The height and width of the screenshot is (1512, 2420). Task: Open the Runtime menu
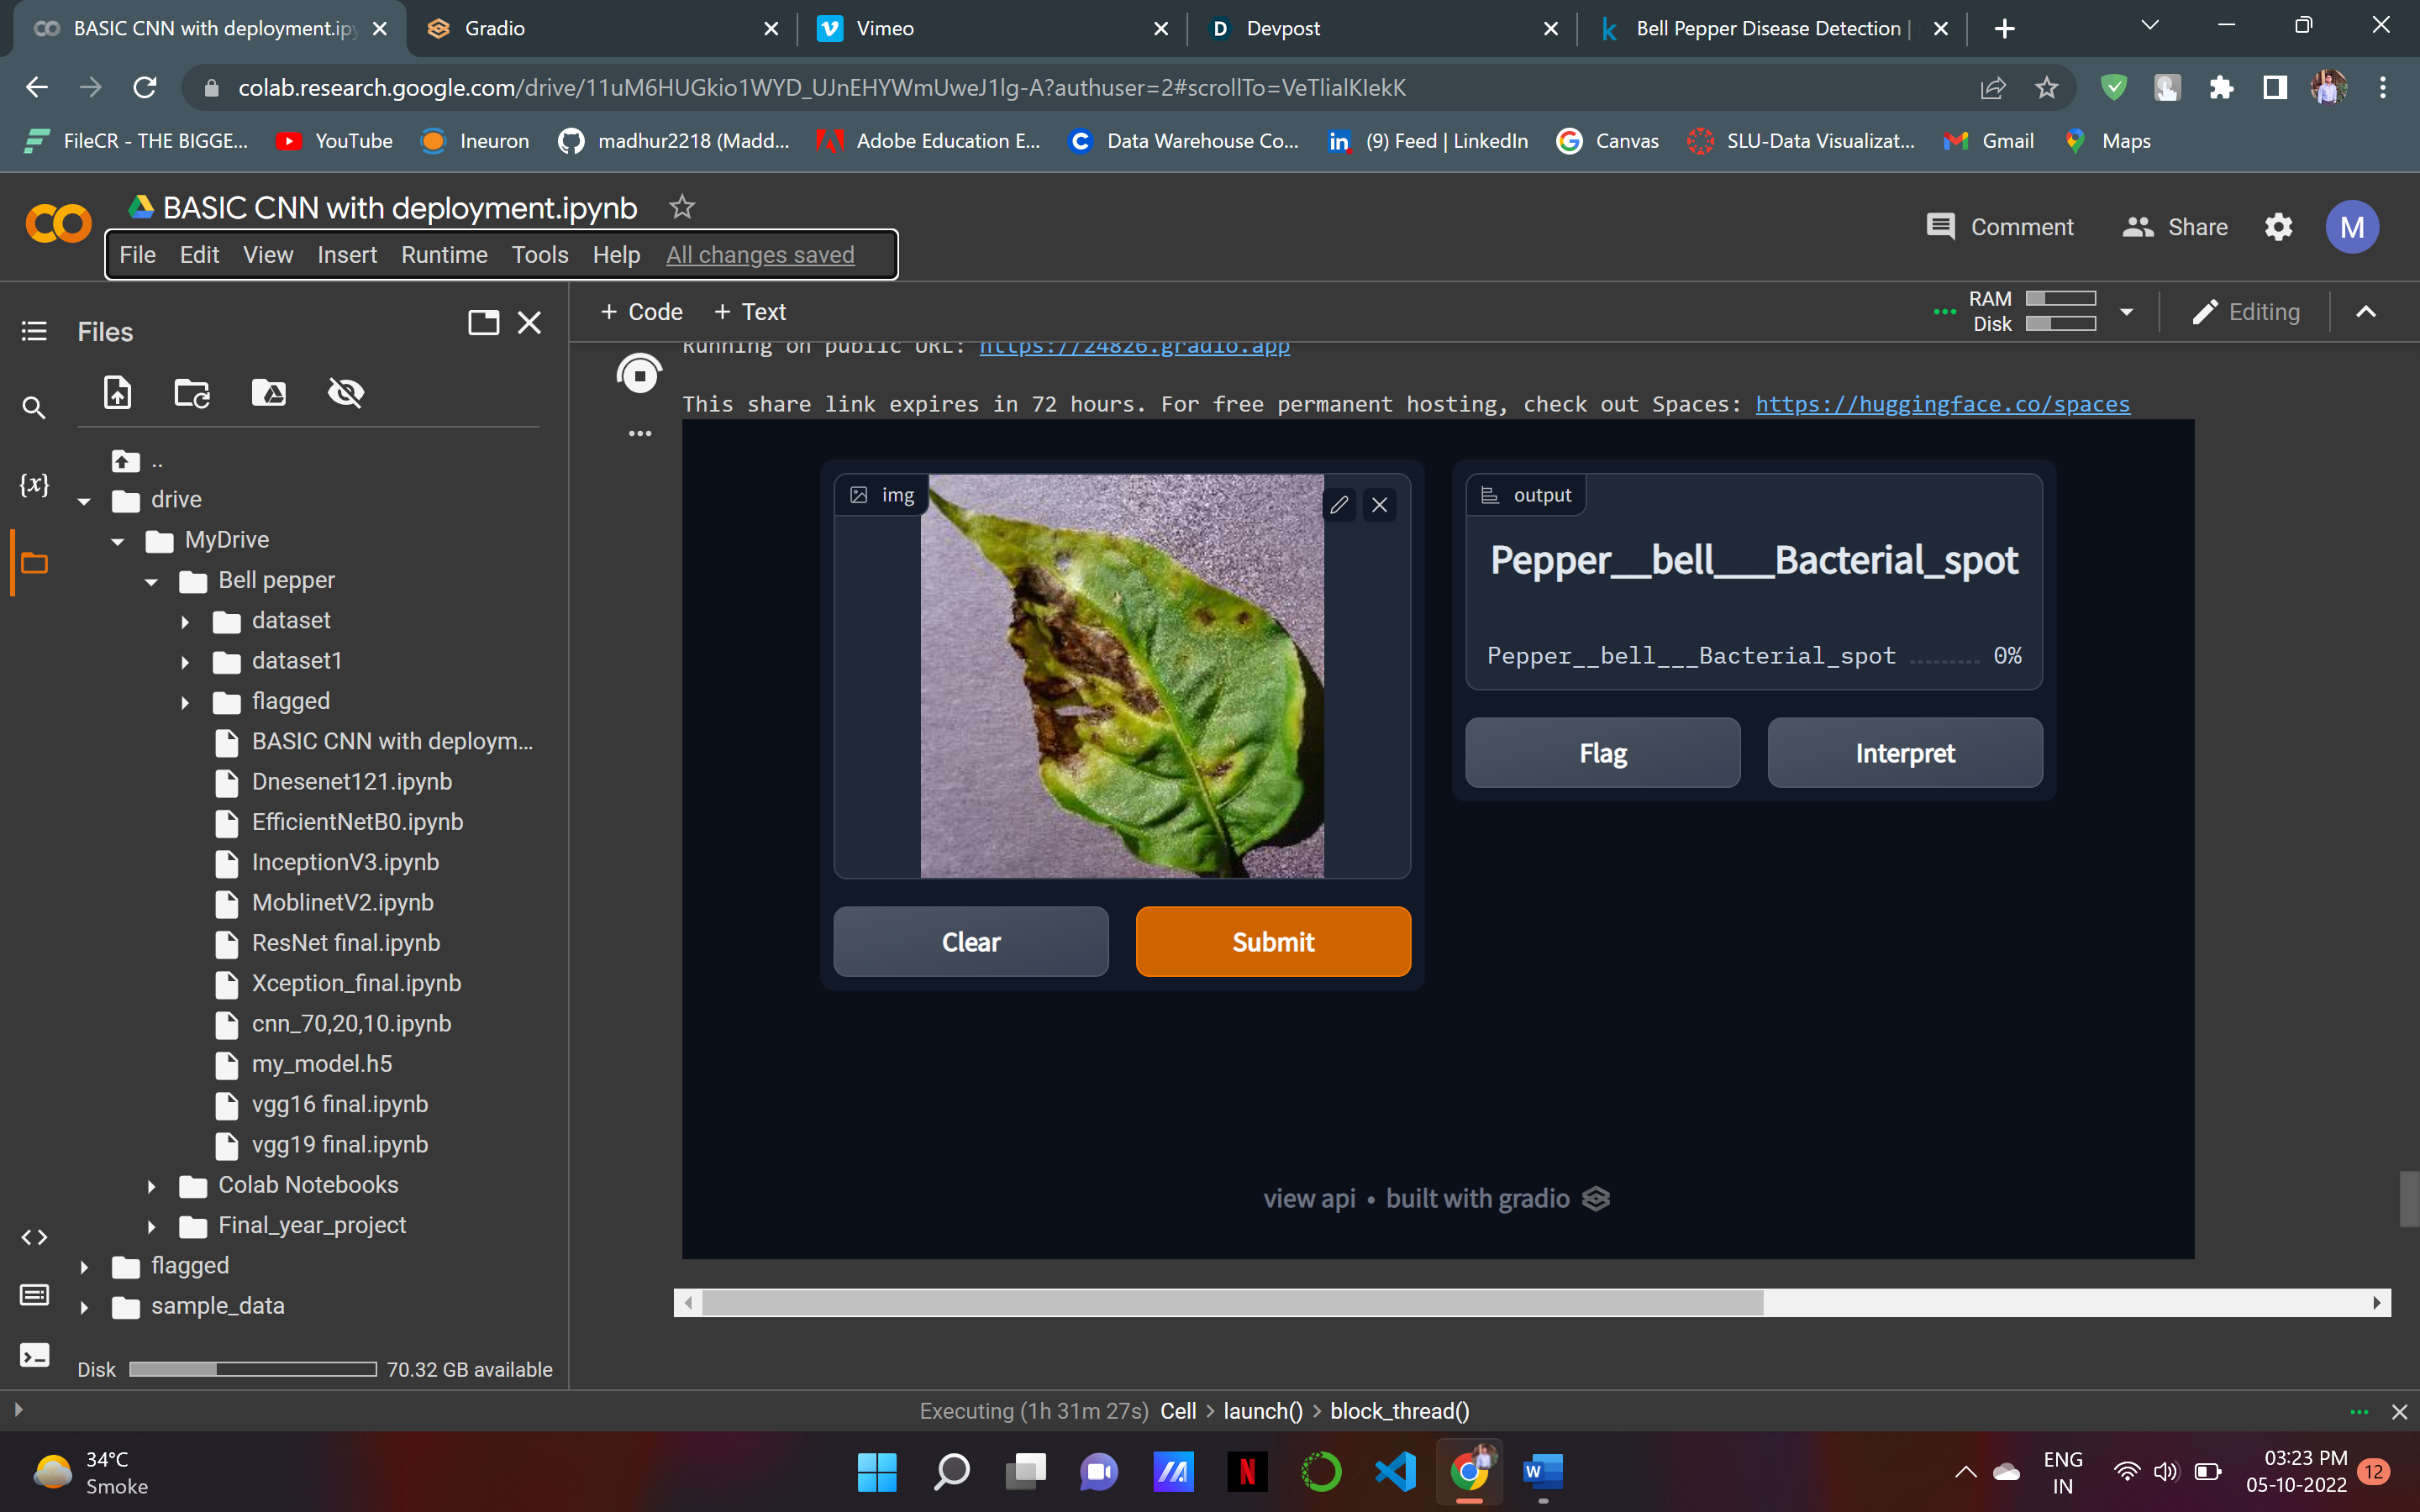(444, 255)
